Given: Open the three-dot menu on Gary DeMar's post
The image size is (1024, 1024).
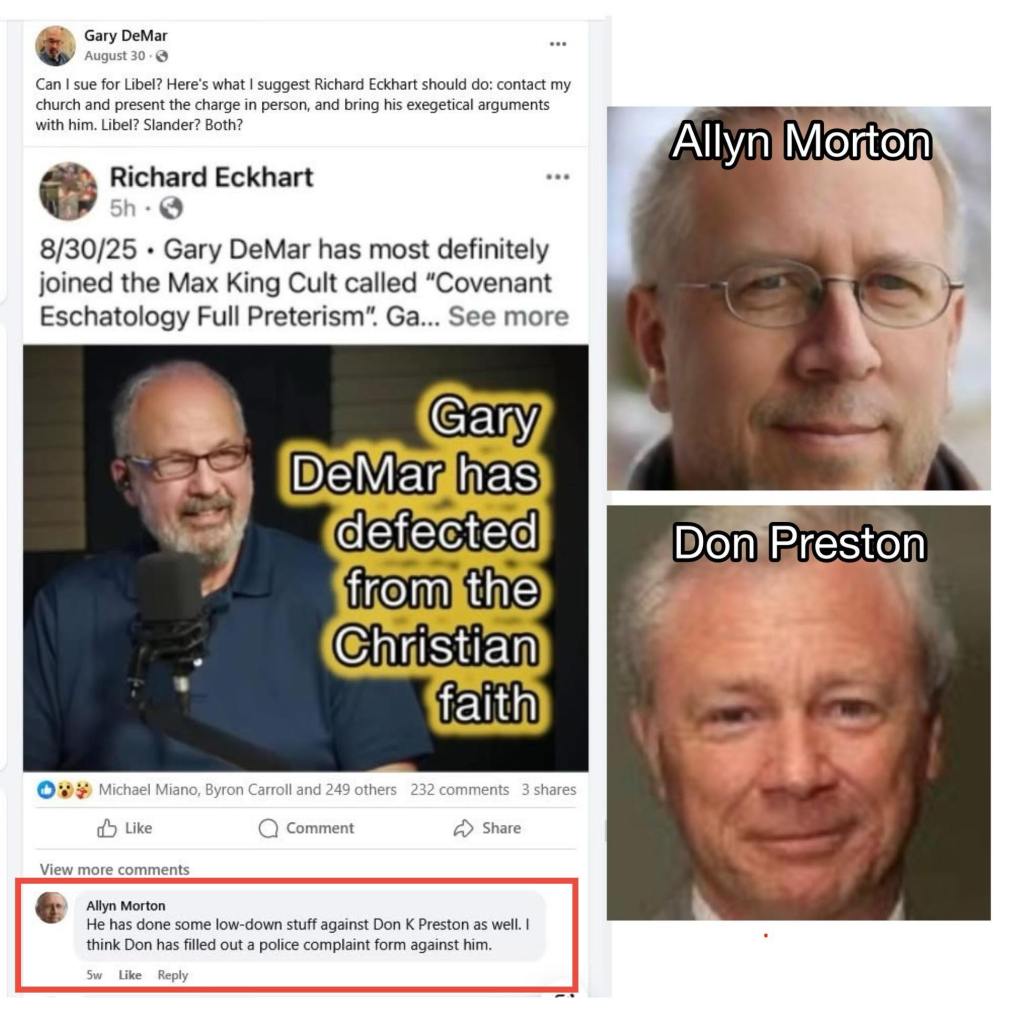Looking at the screenshot, I should coord(558,44).
